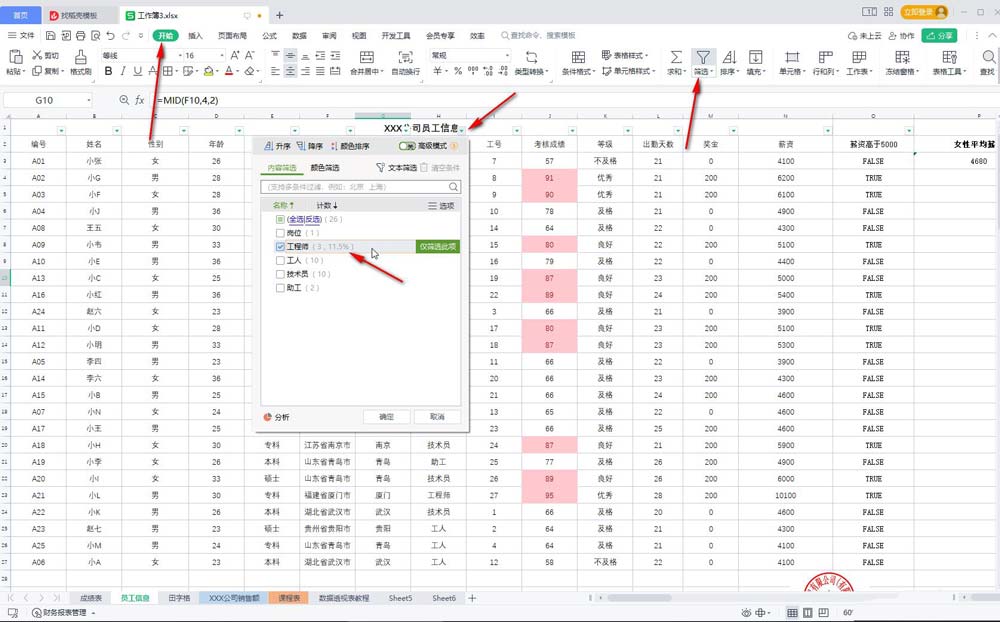Image resolution: width=1000 pixels, height=622 pixels.
Task: Click the 类型转换 type conversion icon
Action: [531, 57]
